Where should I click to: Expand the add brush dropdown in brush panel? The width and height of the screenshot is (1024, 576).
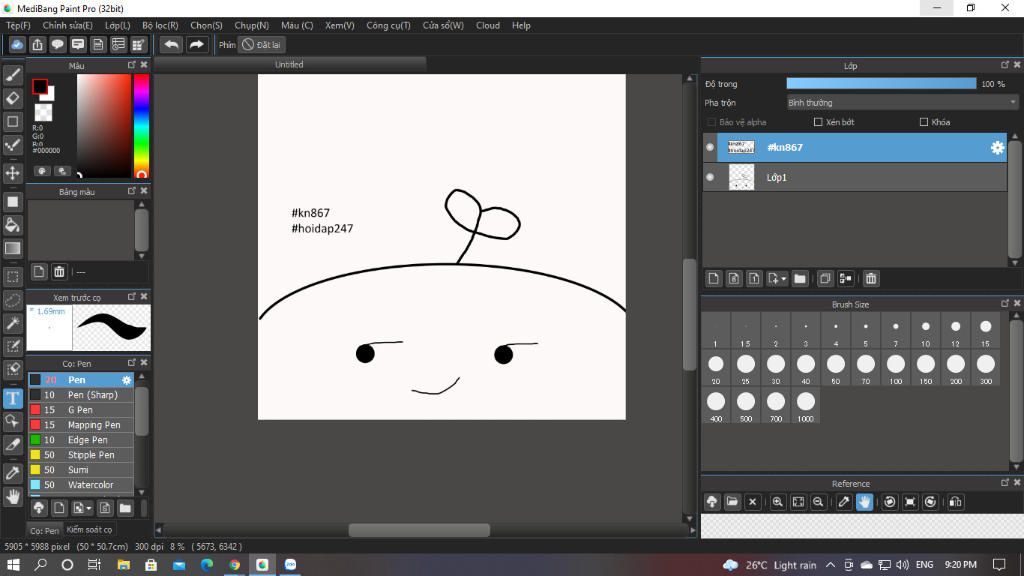click(x=87, y=508)
